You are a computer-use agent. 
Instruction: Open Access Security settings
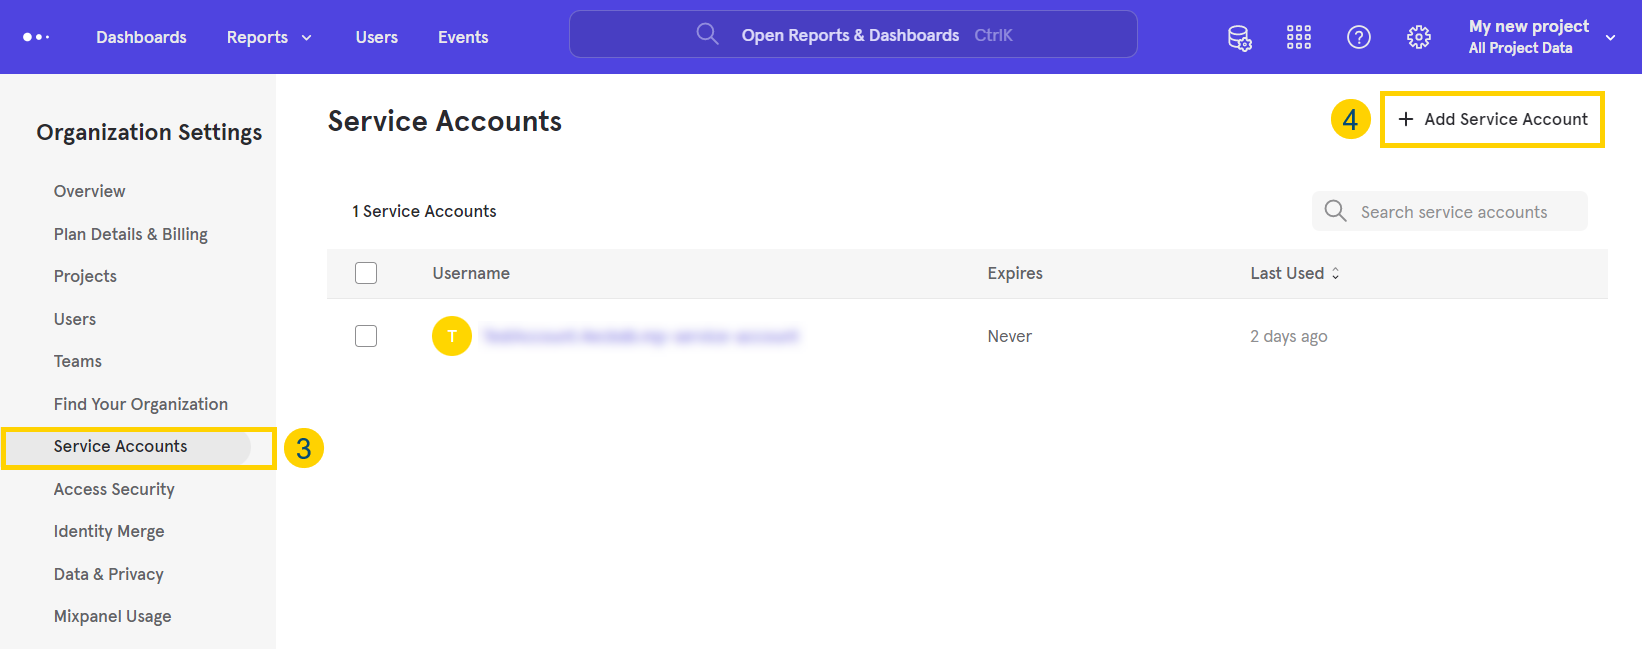tap(114, 489)
